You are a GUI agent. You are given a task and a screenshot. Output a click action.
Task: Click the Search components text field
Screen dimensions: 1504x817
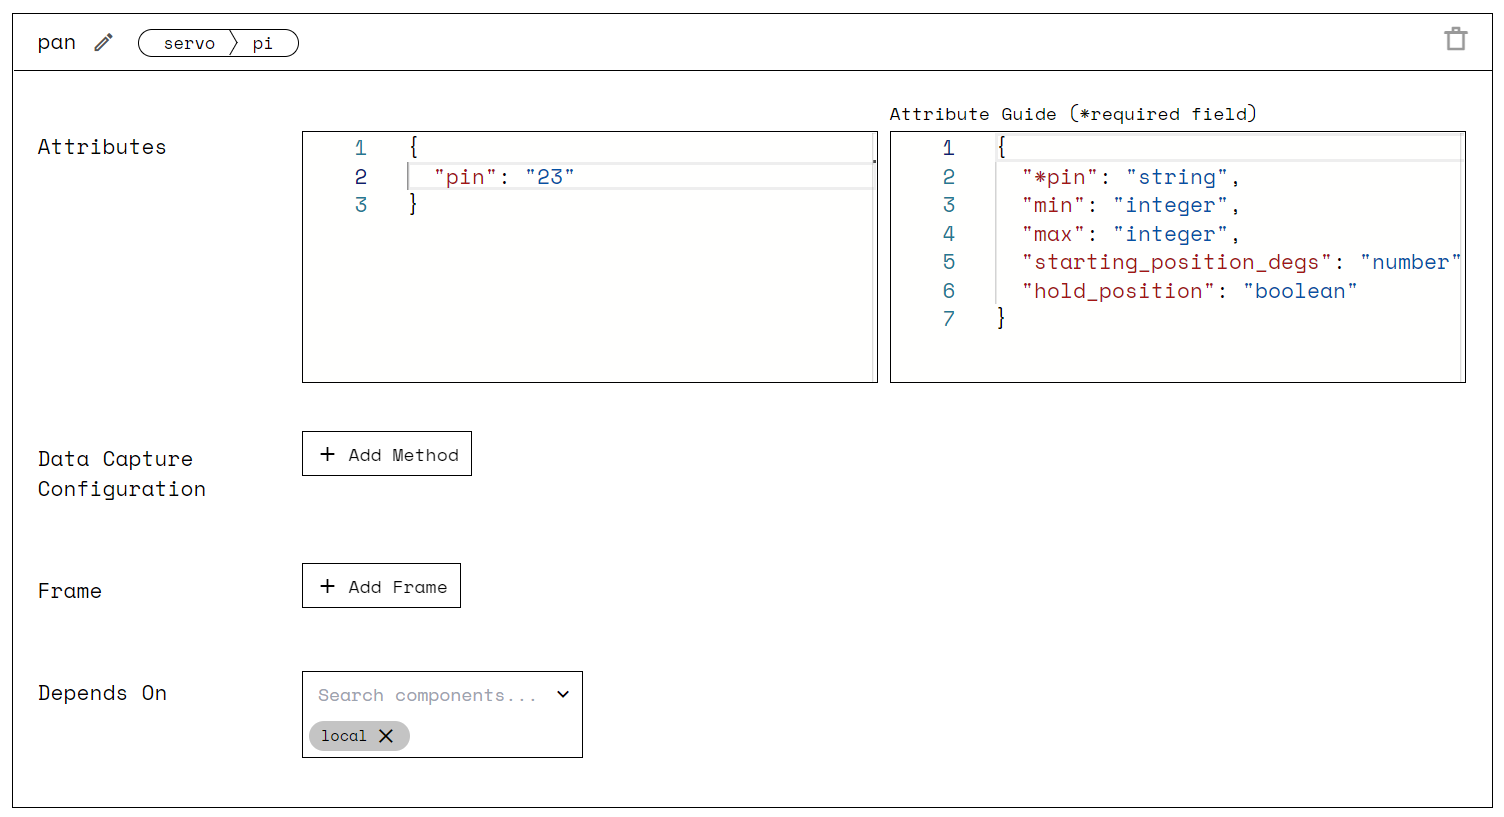pos(420,694)
